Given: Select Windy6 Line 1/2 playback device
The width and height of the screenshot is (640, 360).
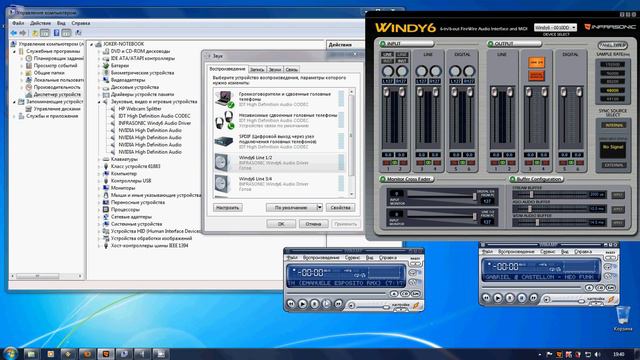Looking at the screenshot, I should coord(280,162).
